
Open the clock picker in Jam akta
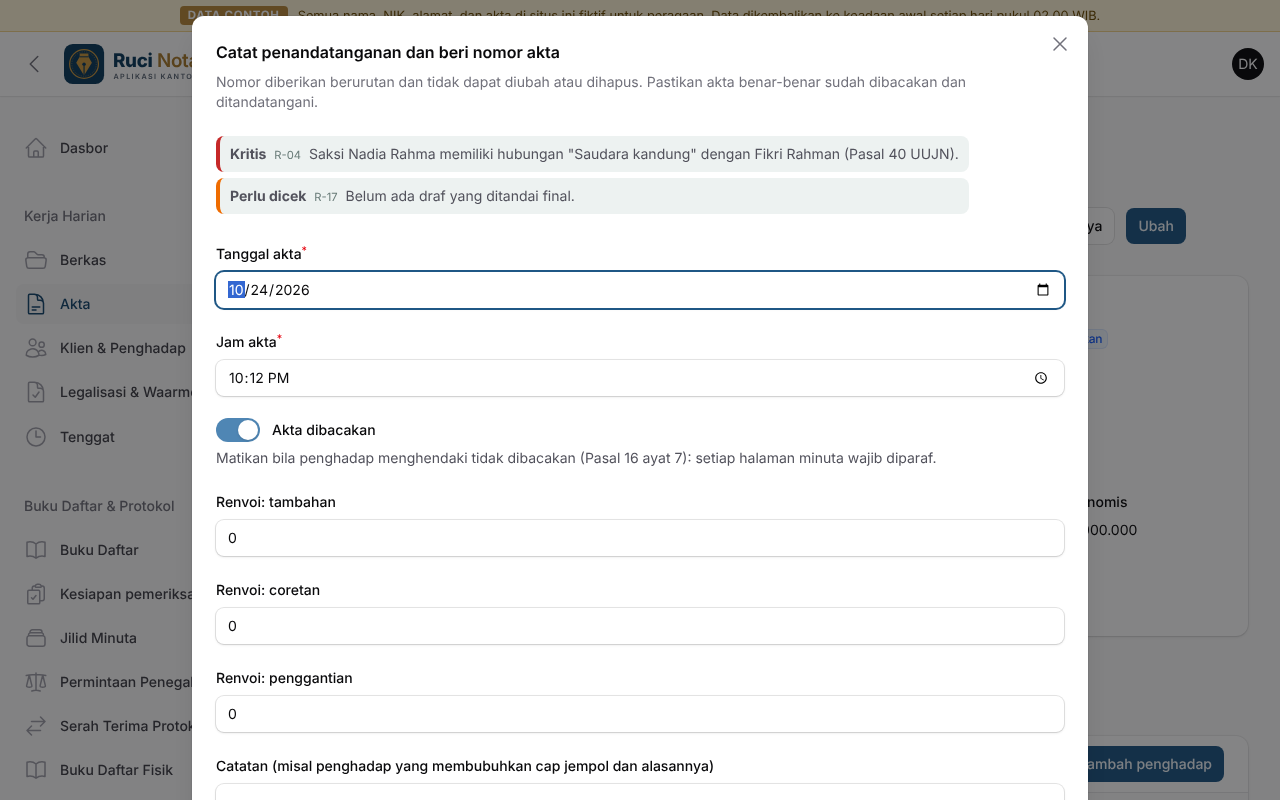coord(1041,378)
